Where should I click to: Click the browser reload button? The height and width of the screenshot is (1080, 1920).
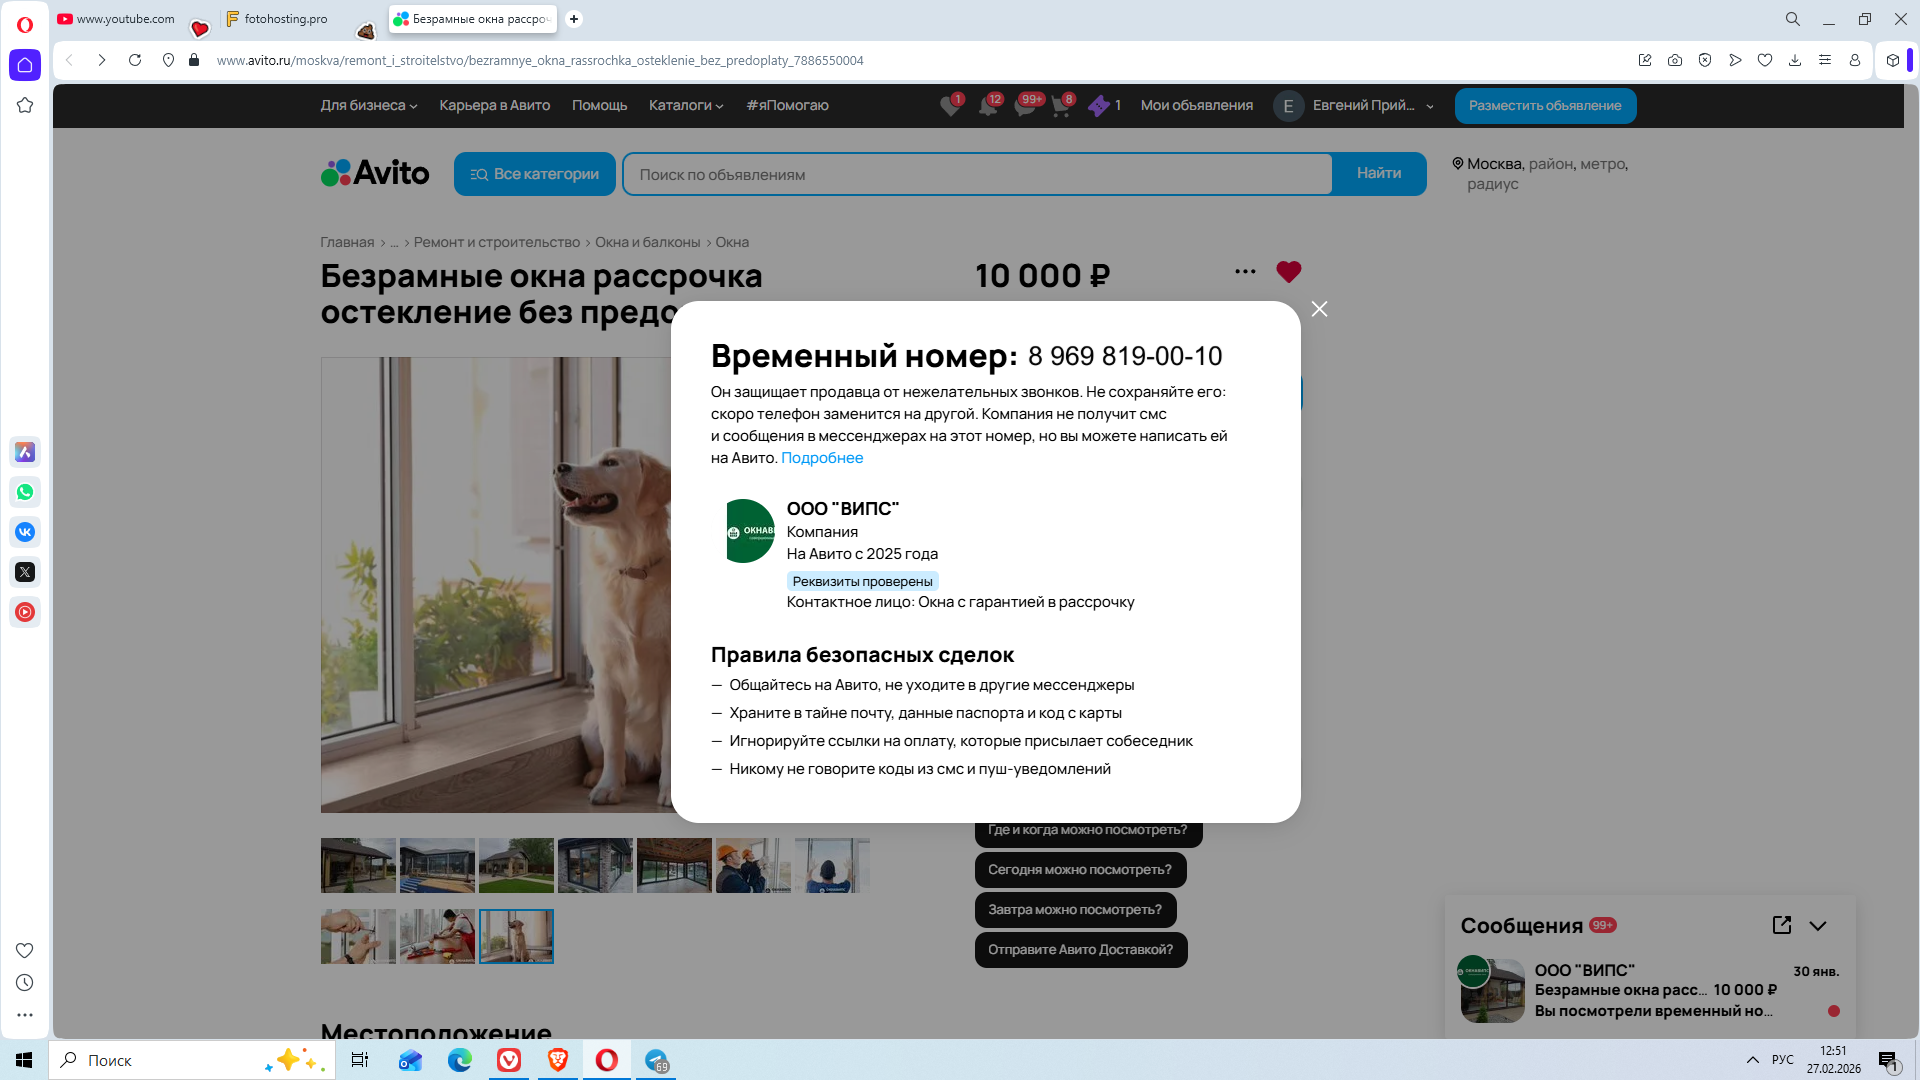pyautogui.click(x=135, y=60)
